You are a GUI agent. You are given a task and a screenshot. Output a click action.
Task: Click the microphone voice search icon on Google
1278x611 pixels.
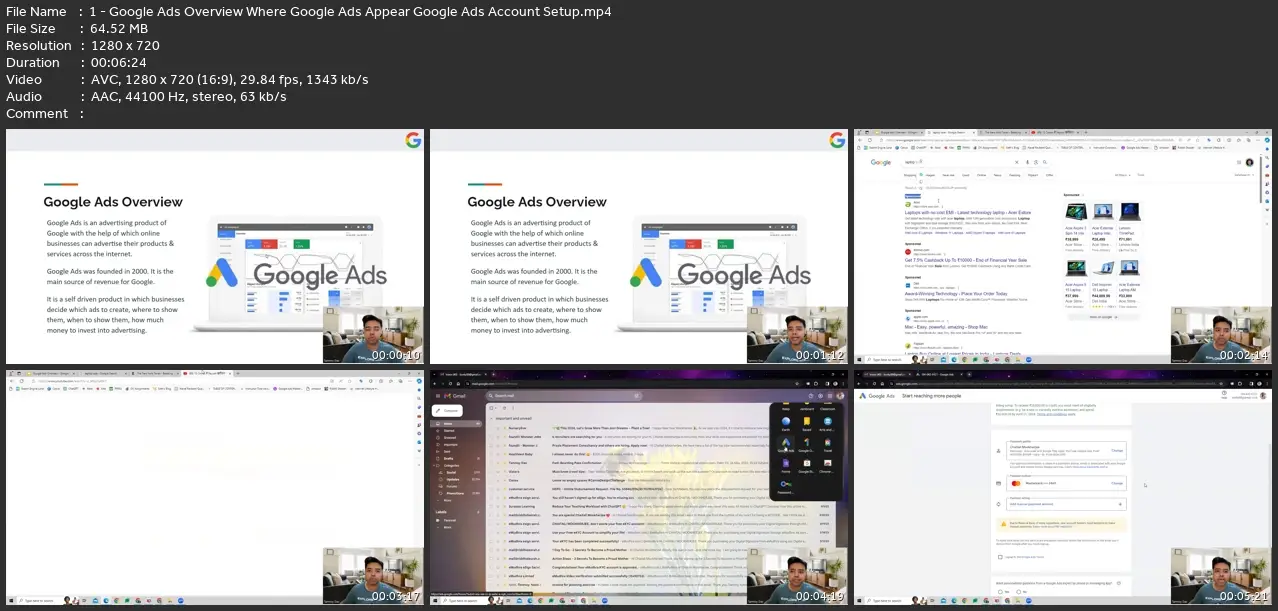click(1027, 162)
